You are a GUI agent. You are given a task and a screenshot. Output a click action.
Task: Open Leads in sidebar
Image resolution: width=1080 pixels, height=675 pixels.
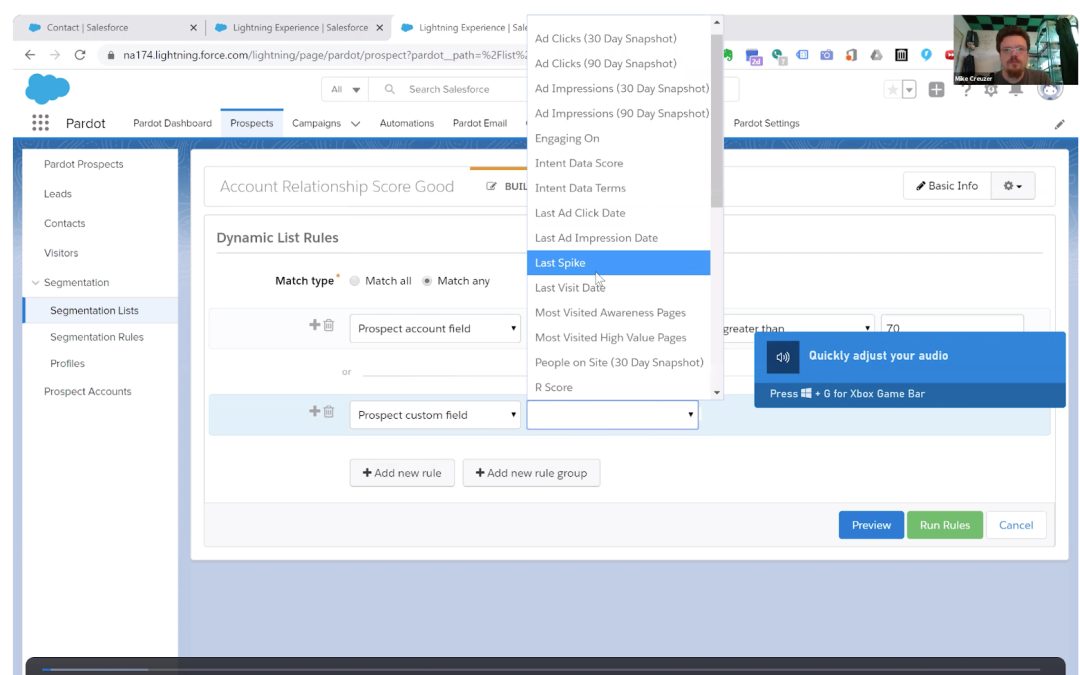(x=58, y=194)
